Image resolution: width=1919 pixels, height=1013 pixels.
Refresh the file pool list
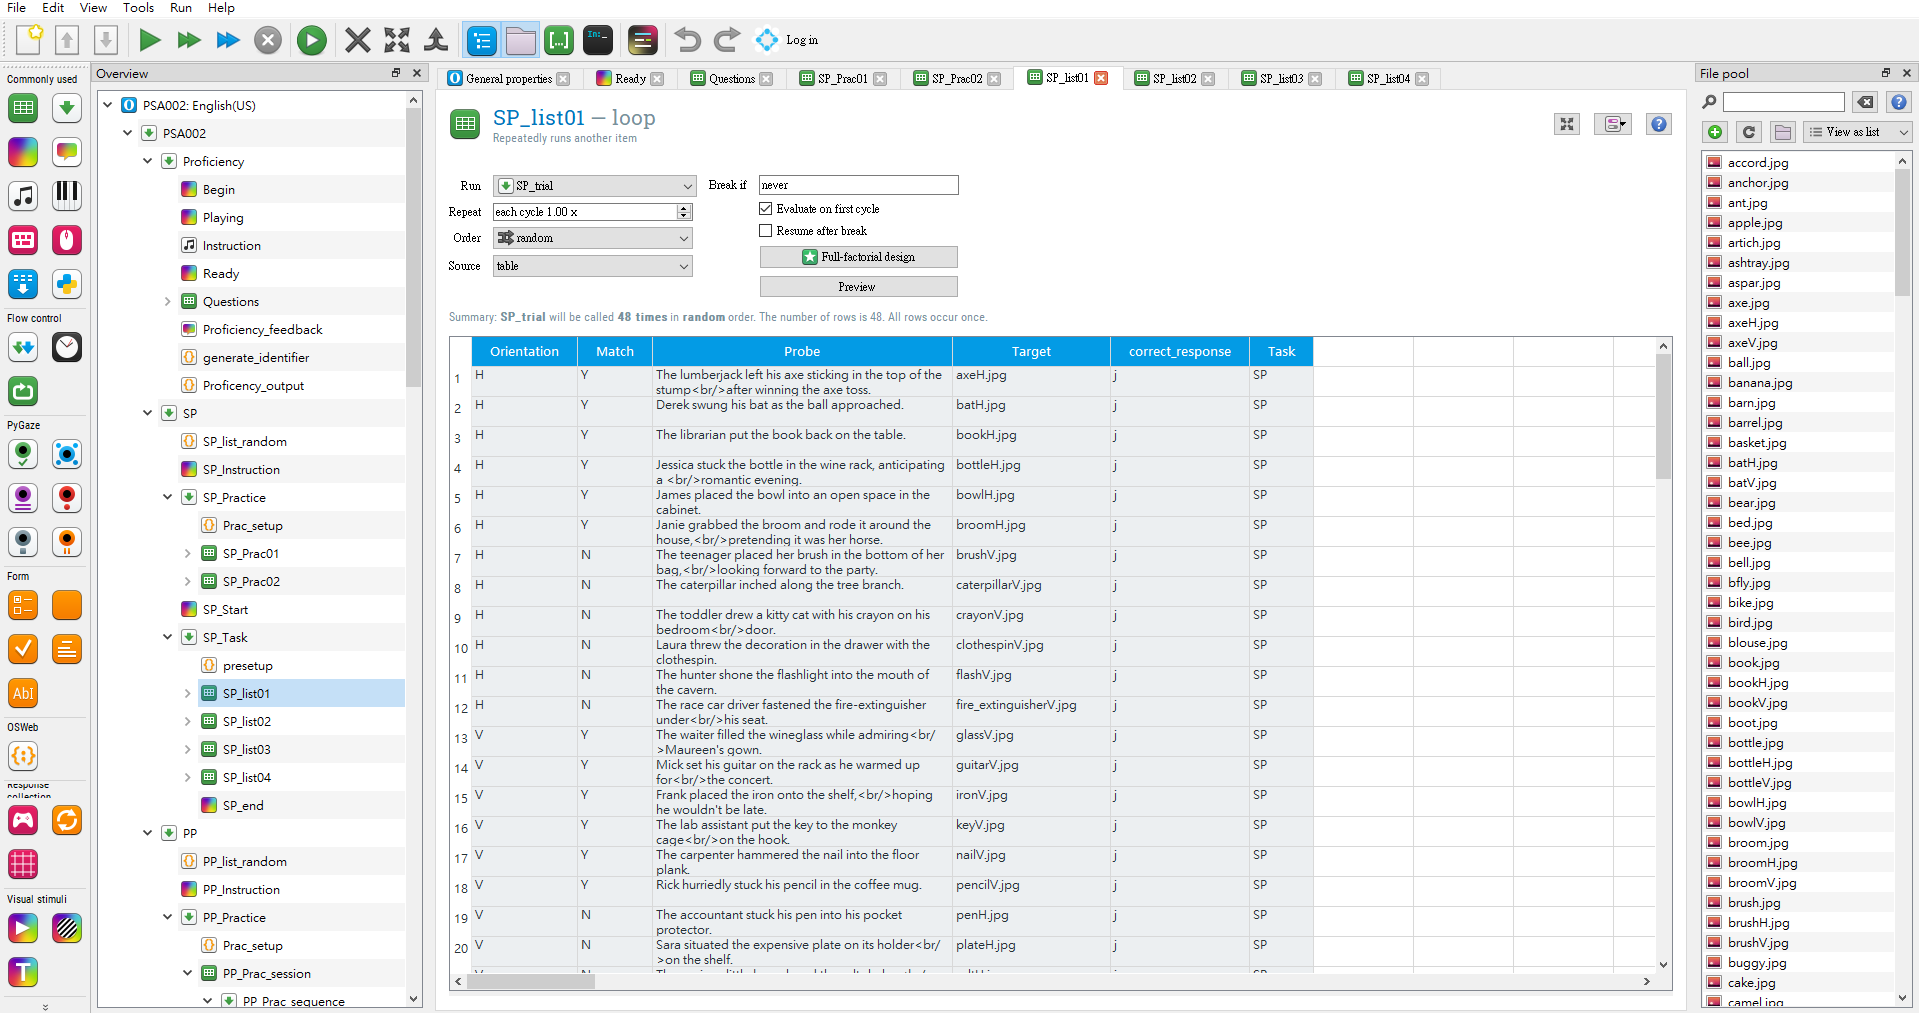1749,132
